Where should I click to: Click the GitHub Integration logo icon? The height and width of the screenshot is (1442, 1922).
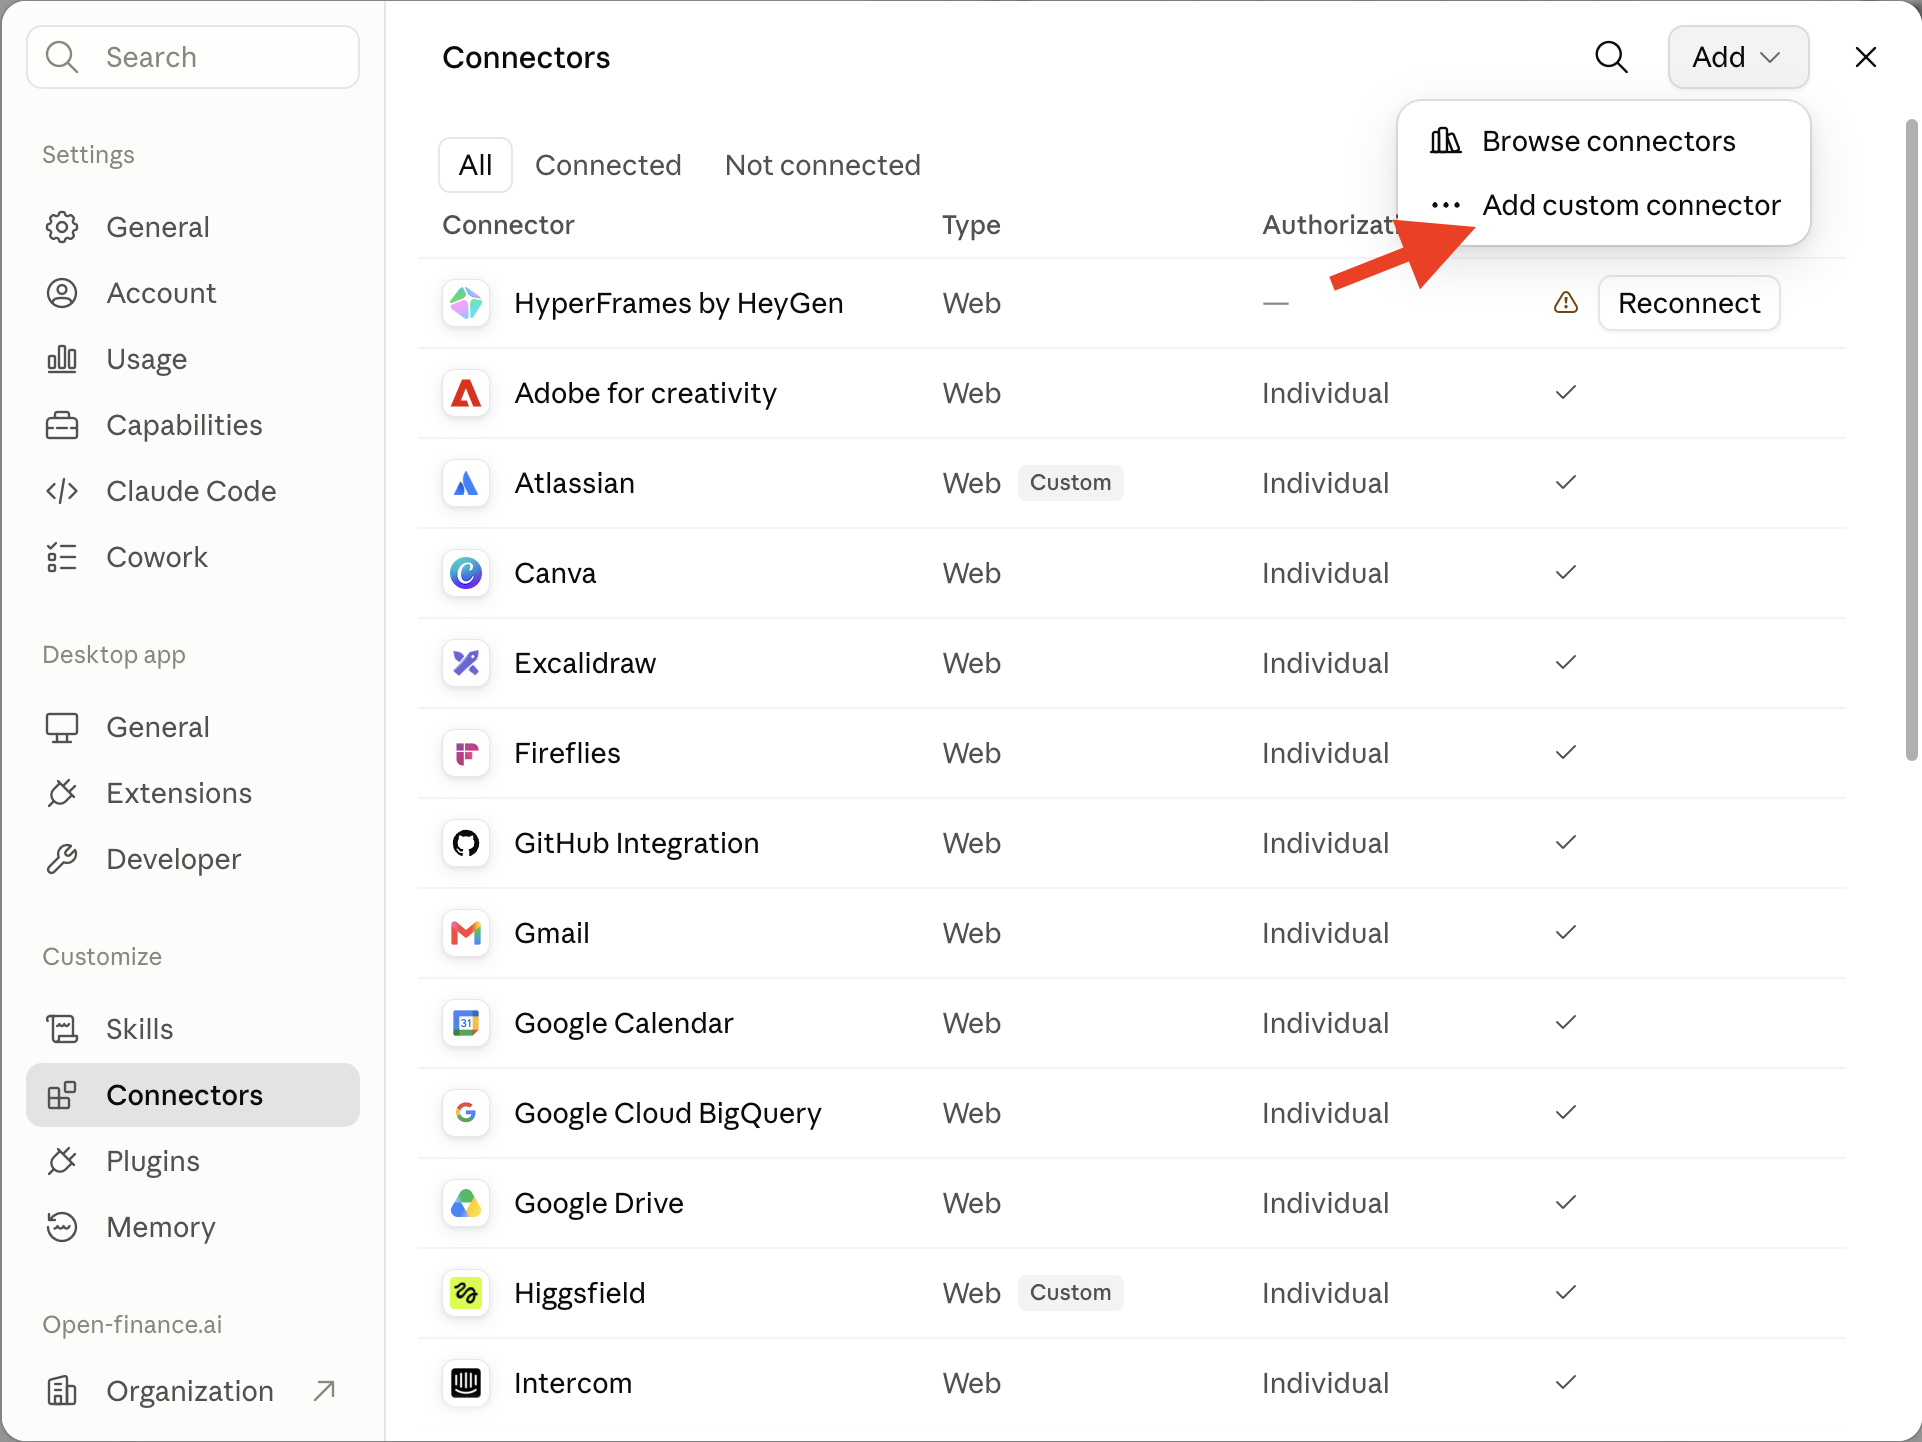point(466,843)
